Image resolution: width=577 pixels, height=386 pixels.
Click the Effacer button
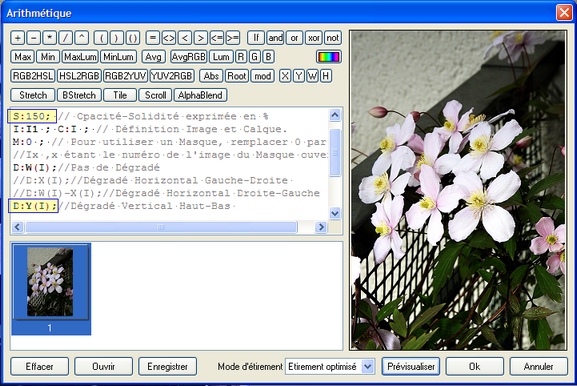tap(39, 366)
